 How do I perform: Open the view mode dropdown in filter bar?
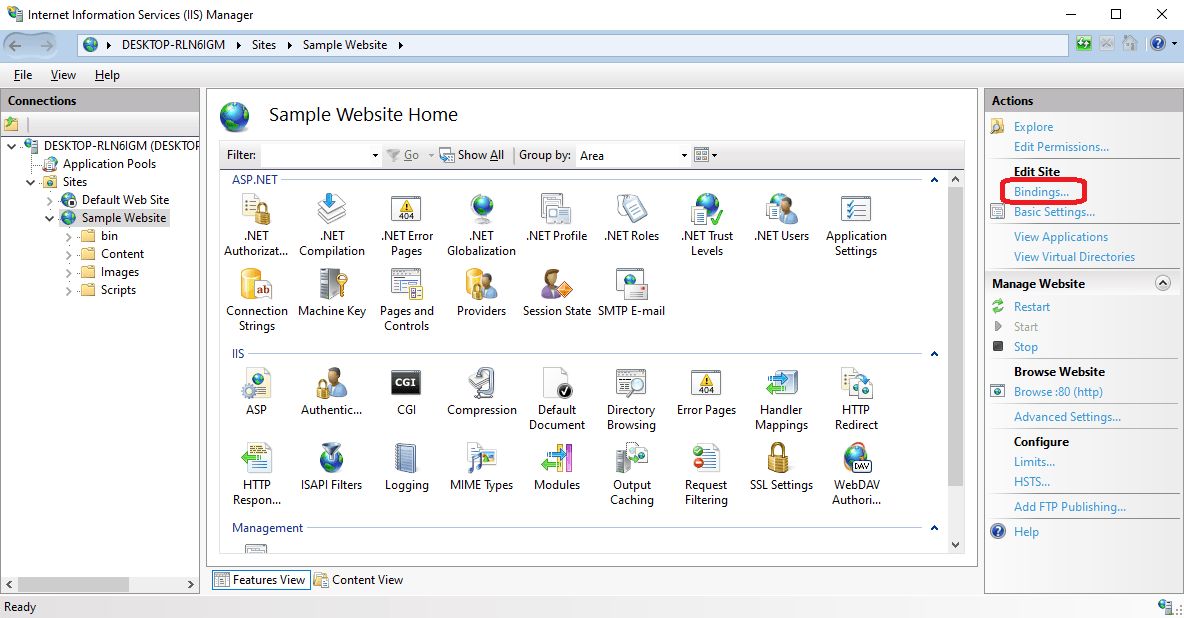tap(705, 155)
